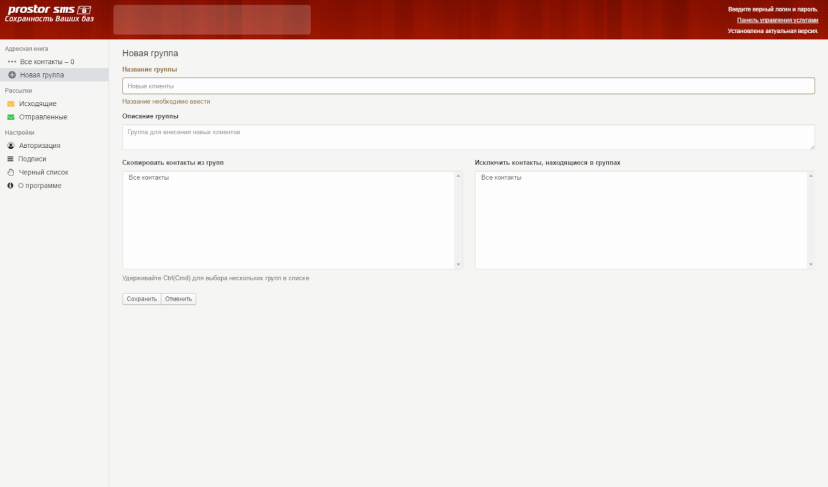Click the list icon next to Подписи

coord(10,159)
